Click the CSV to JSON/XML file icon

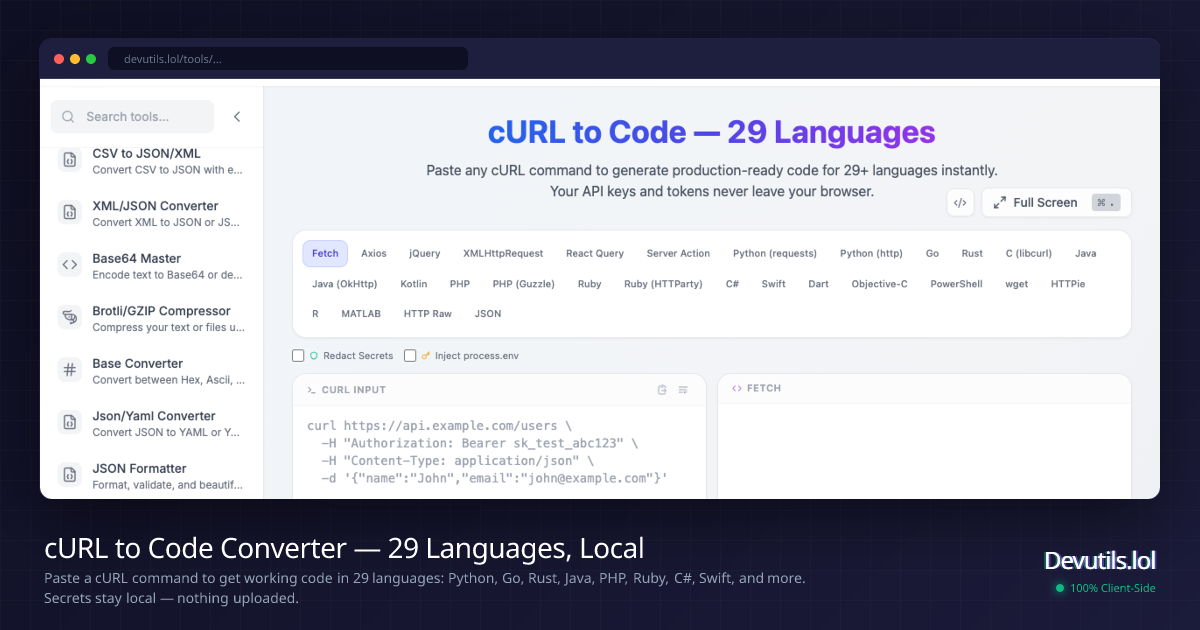[69, 159]
